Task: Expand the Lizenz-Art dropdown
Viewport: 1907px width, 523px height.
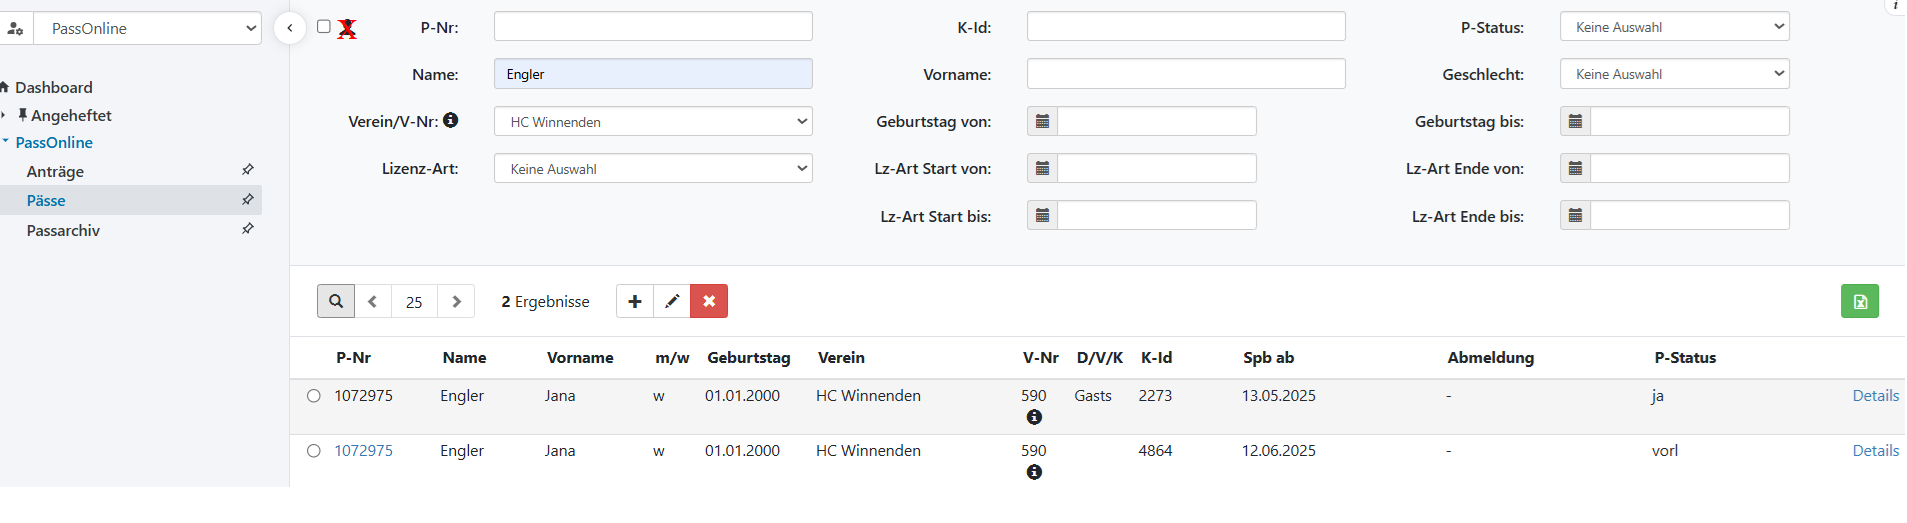Action: tap(653, 169)
